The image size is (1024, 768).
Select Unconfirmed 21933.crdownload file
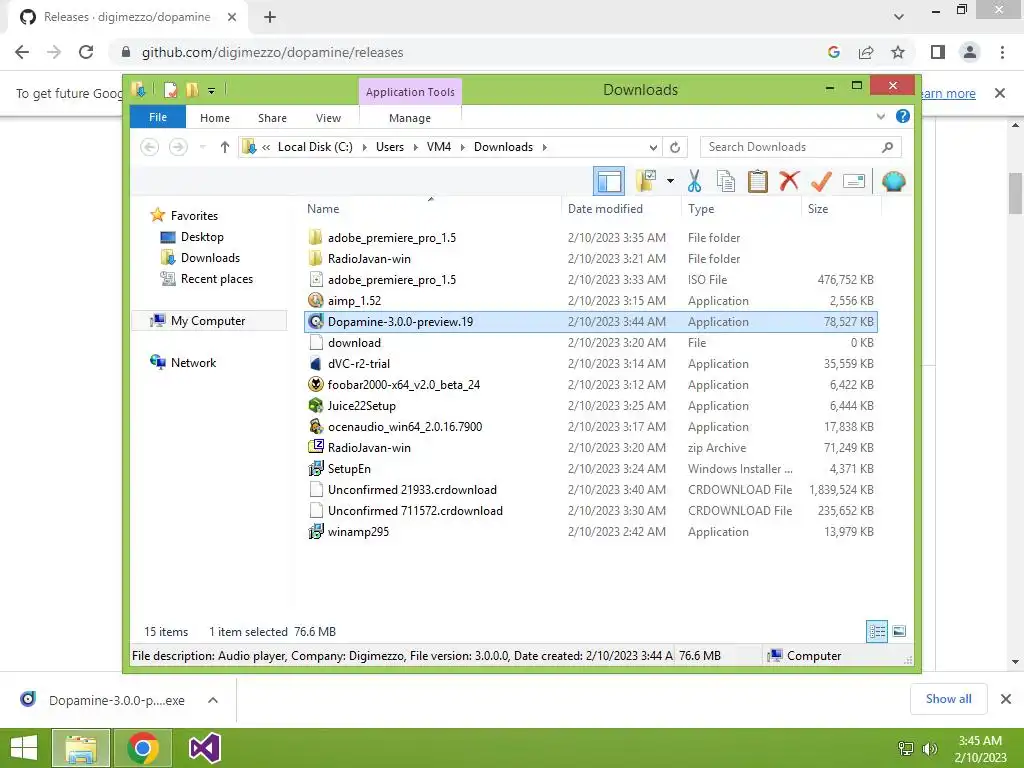[590, 490]
